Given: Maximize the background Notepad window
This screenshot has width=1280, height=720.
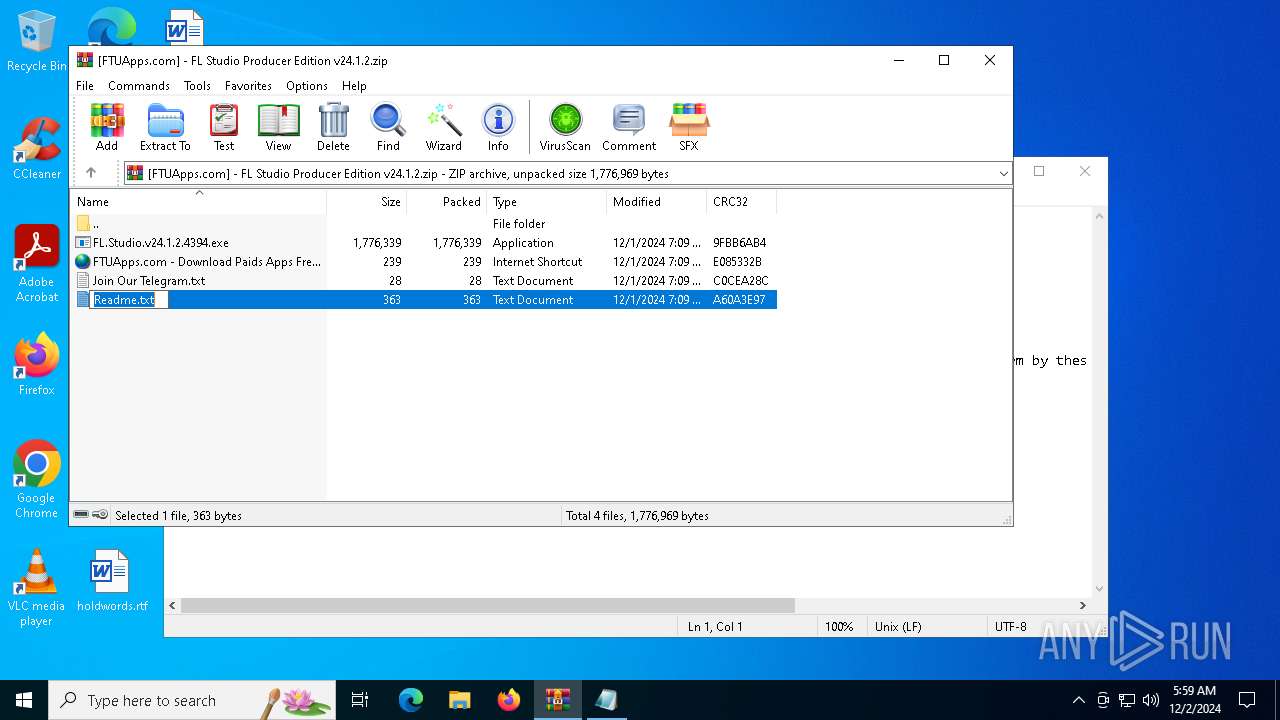Looking at the screenshot, I should pos(1039,171).
